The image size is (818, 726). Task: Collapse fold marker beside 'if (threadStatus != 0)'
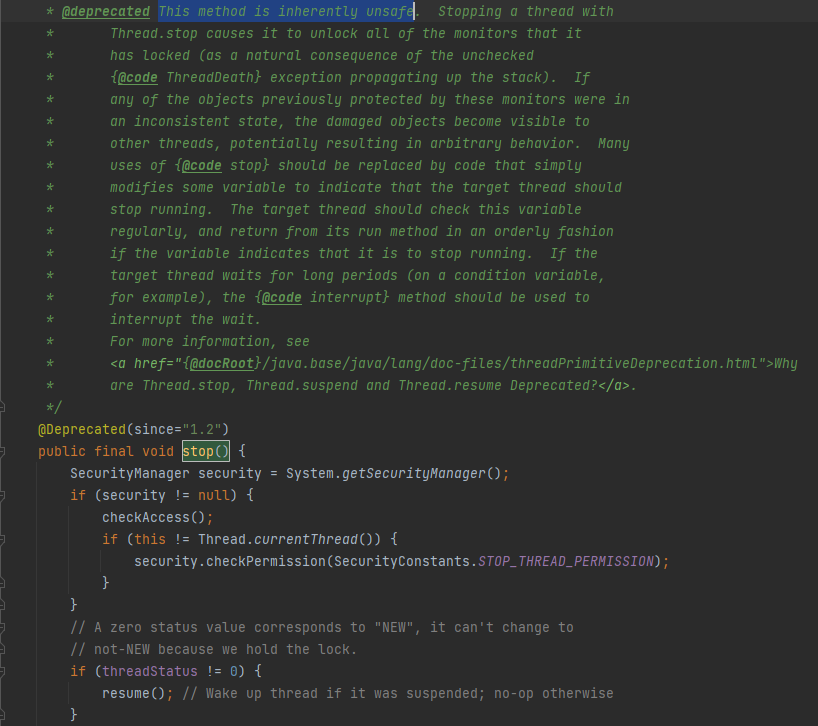point(2,671)
